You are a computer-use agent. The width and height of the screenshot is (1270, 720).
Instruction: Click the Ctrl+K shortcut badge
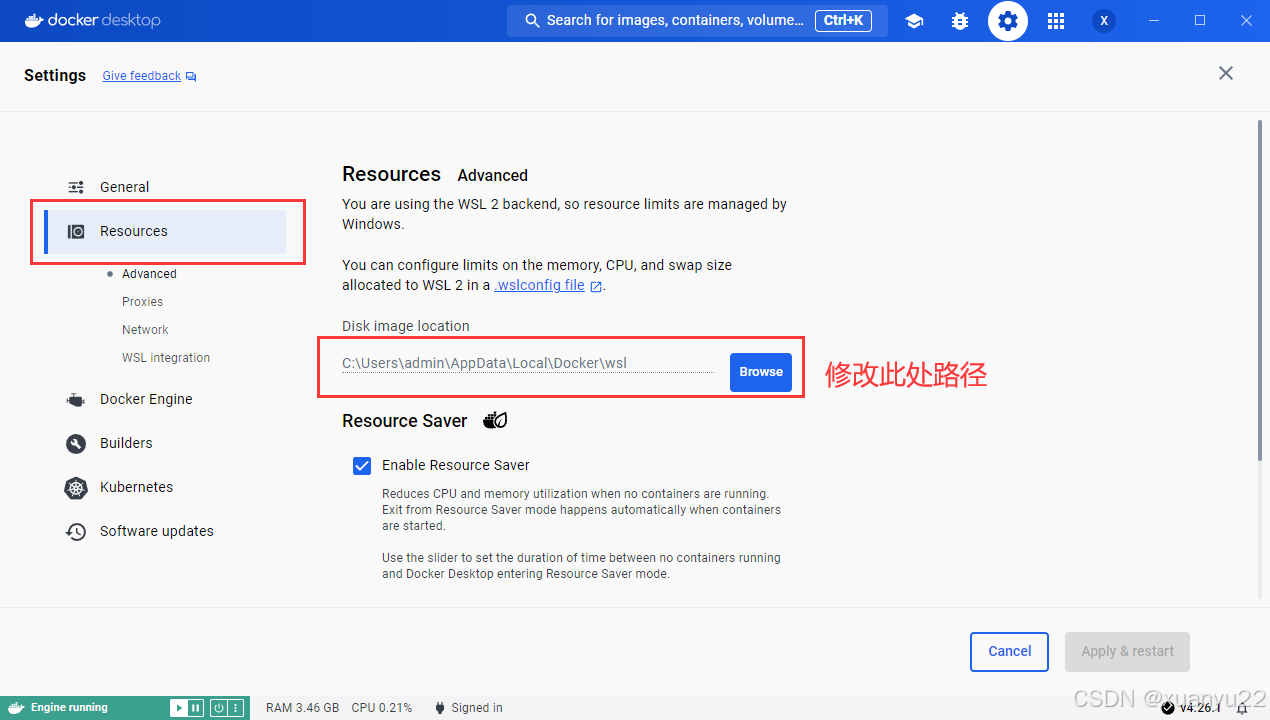[844, 21]
